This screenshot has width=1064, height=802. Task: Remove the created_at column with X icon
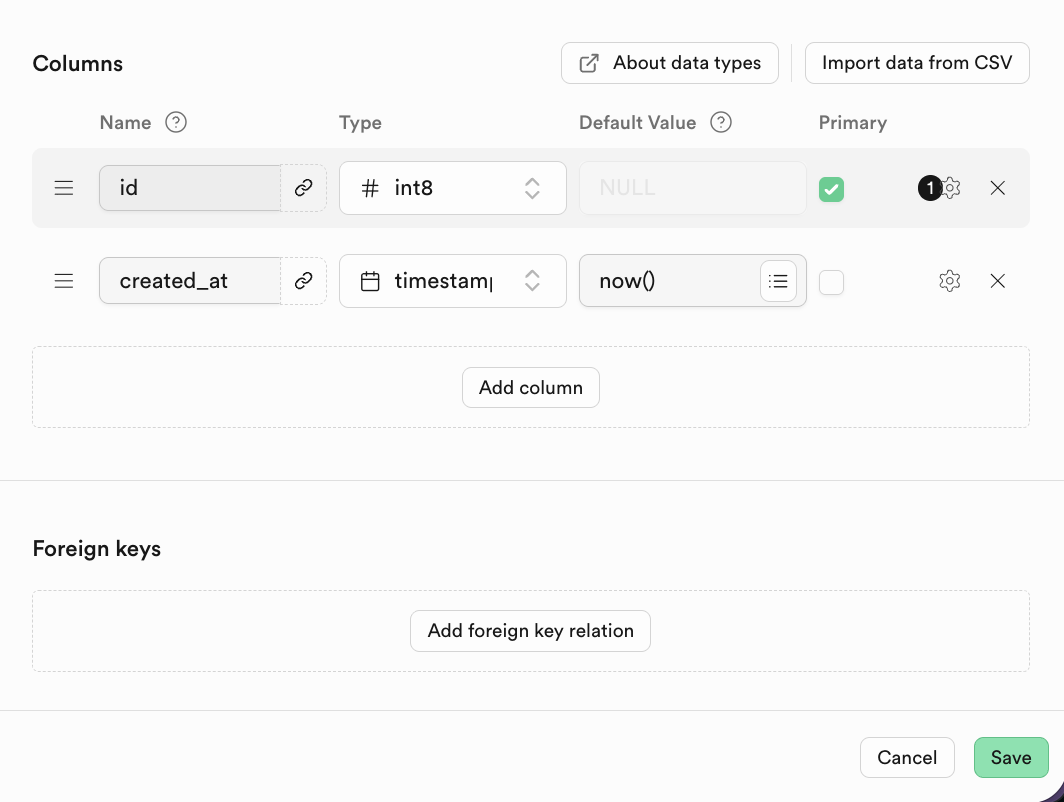click(997, 281)
